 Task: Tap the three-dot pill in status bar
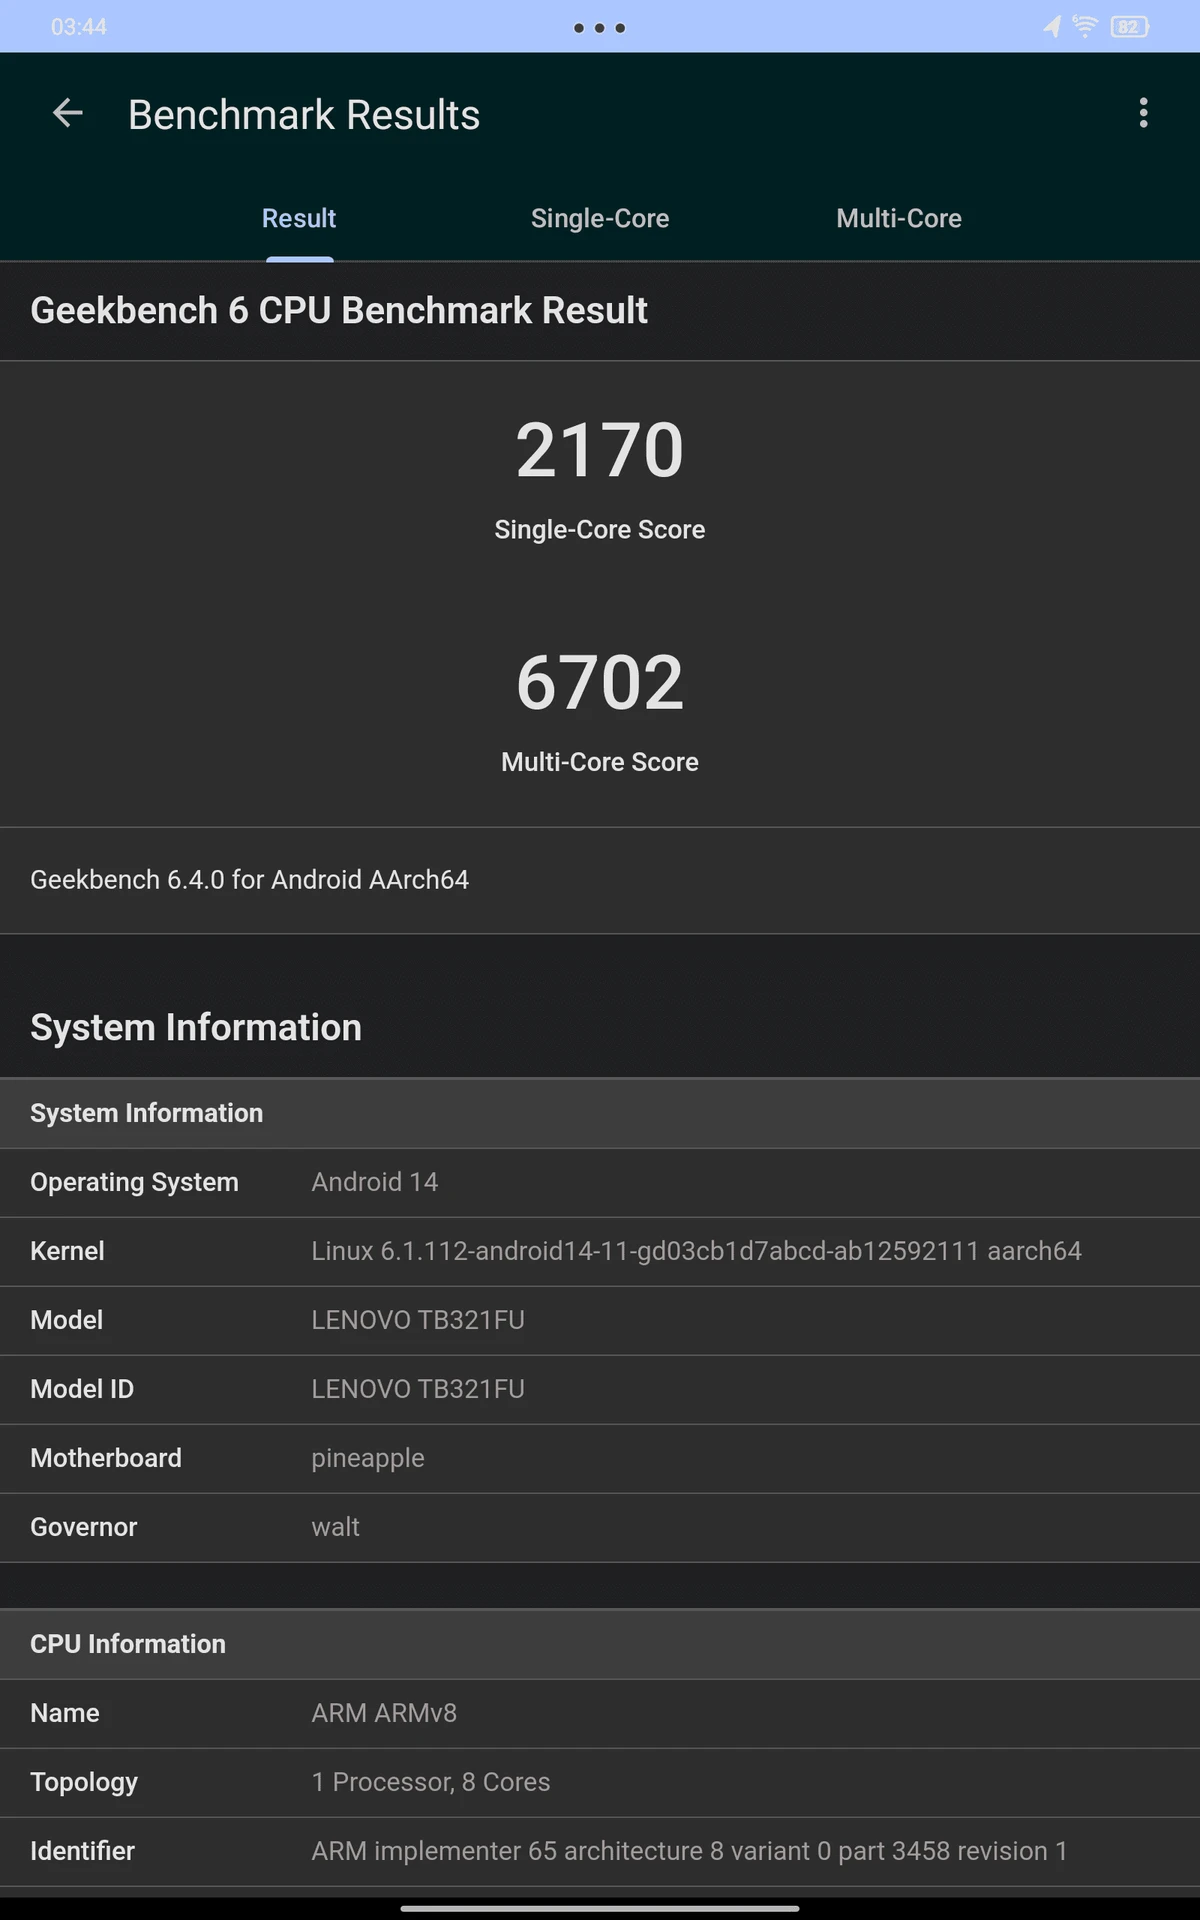pos(599,28)
